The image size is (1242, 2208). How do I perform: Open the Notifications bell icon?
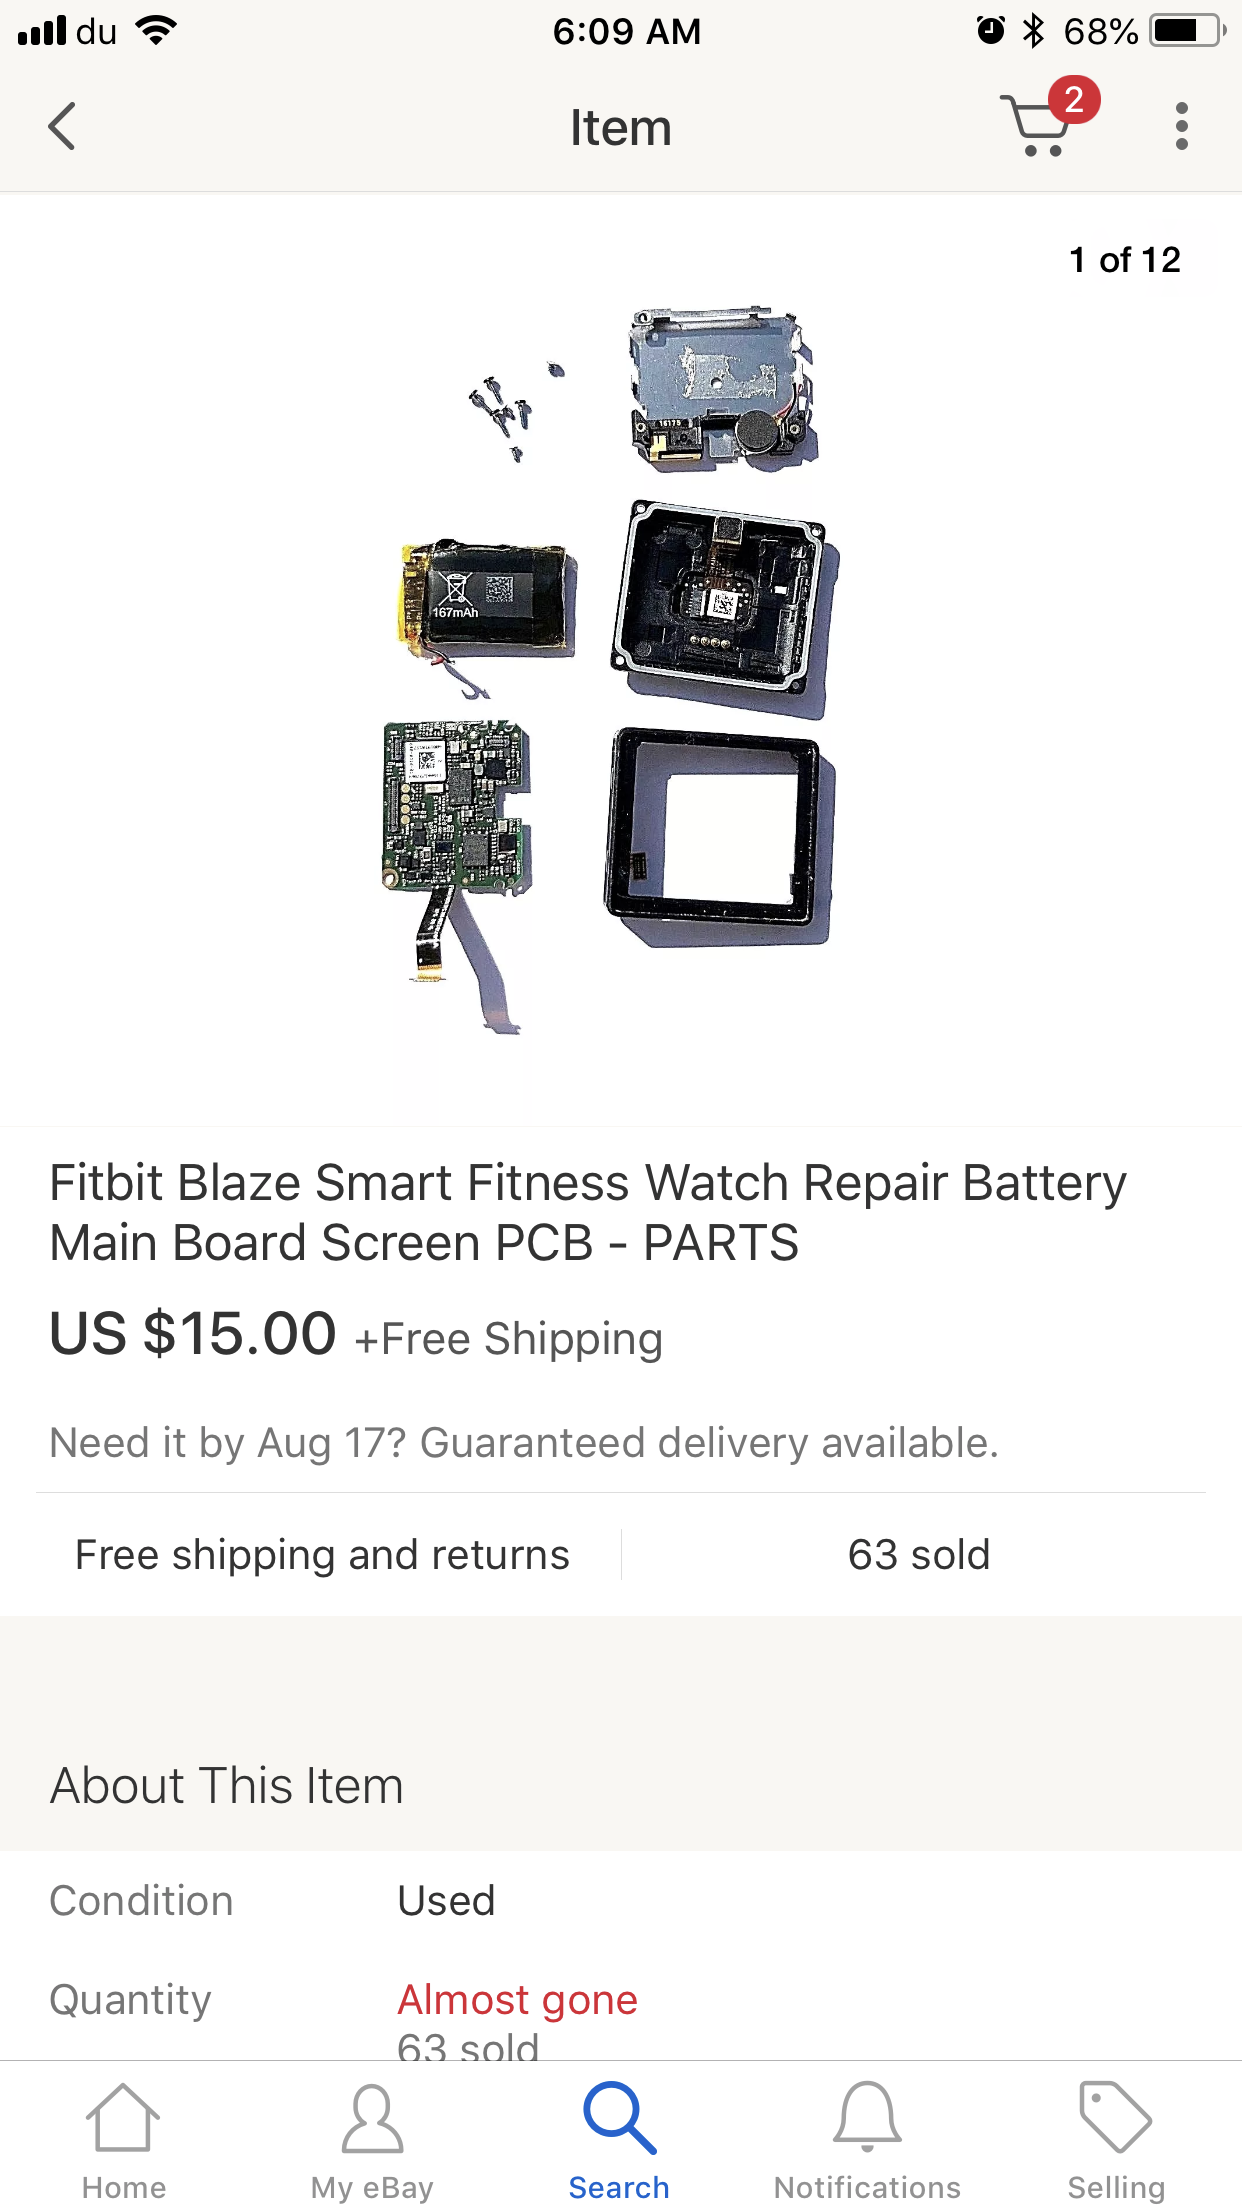pos(868,2118)
